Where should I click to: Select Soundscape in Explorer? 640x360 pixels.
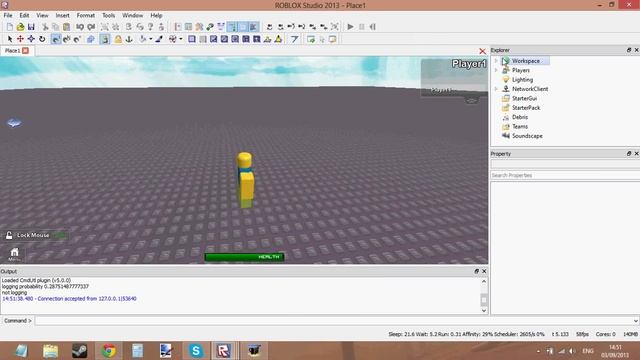pos(527,136)
